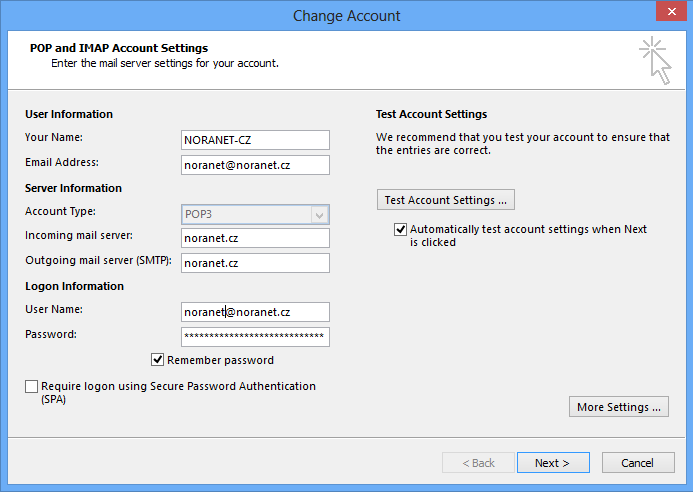This screenshot has height=492, width=693.
Task: Click the Password input box
Action: click(255, 337)
